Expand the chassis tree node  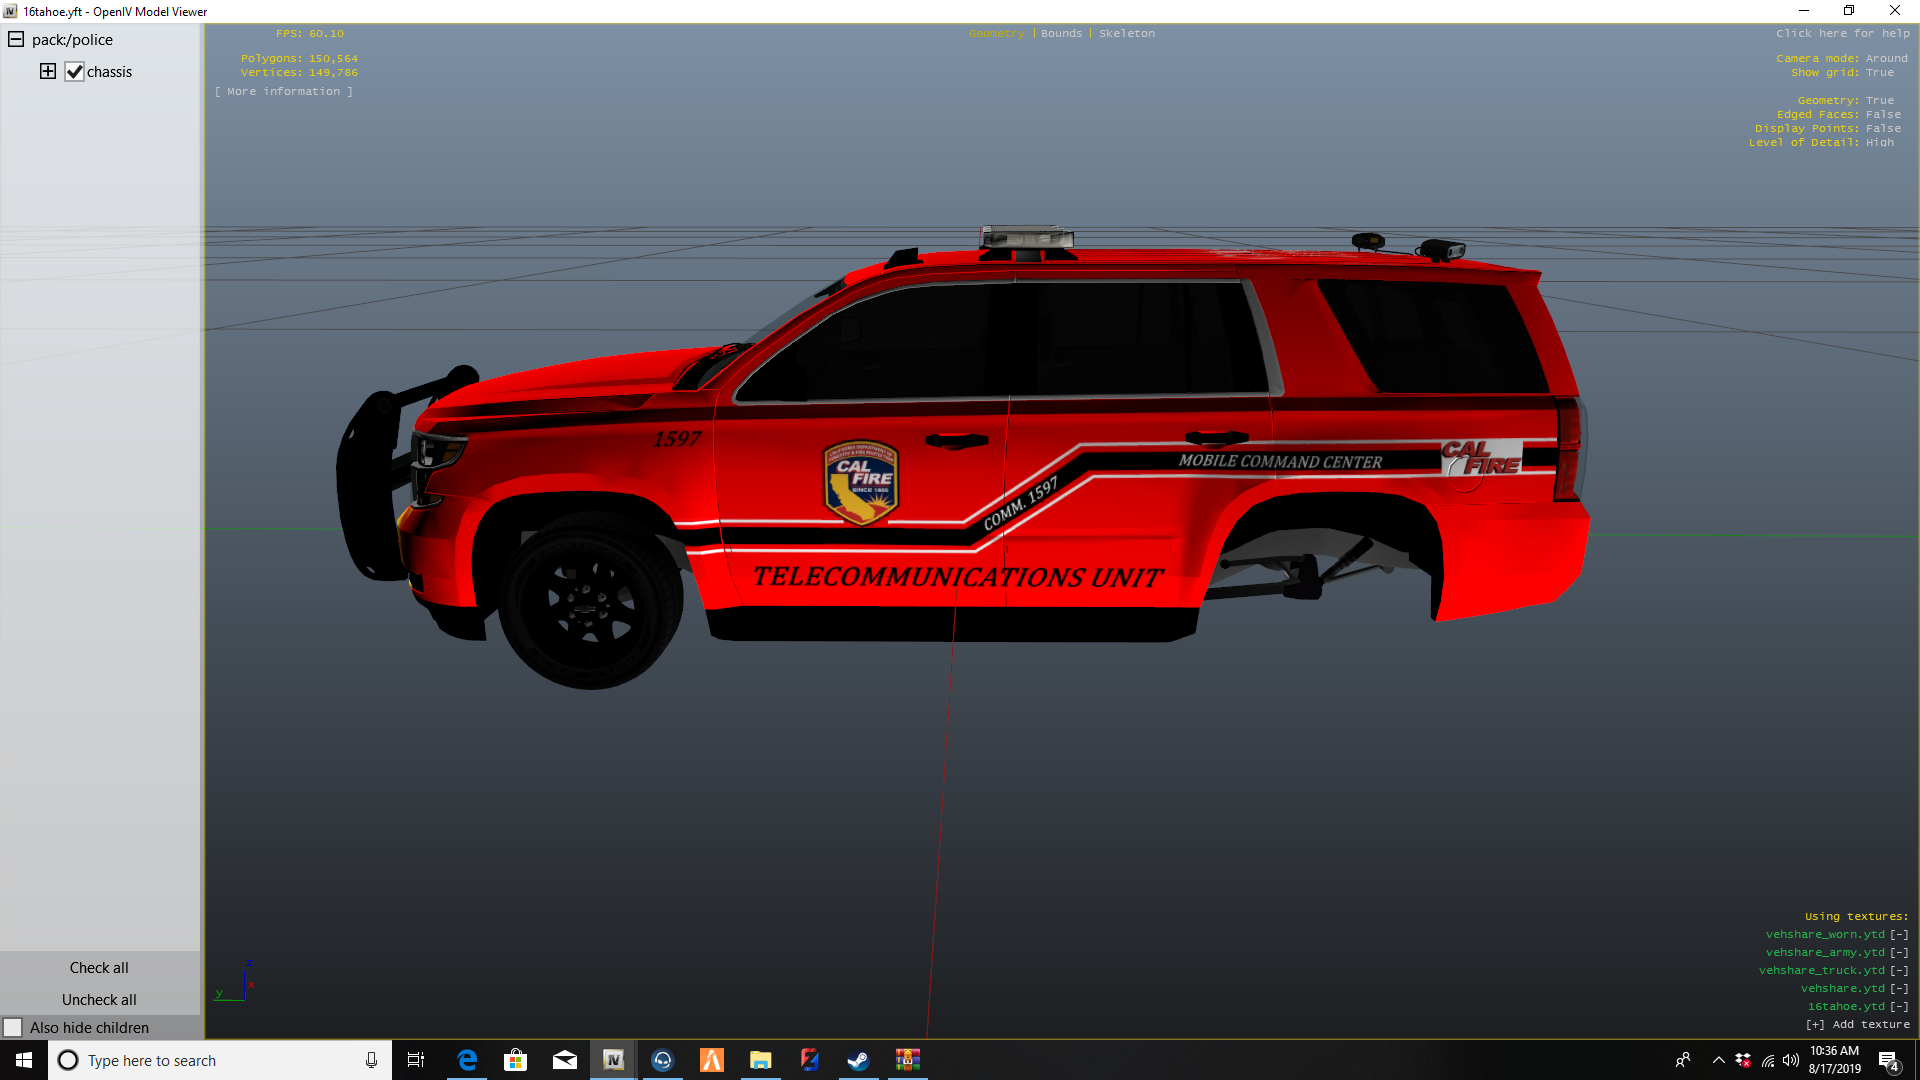pyautogui.click(x=48, y=71)
